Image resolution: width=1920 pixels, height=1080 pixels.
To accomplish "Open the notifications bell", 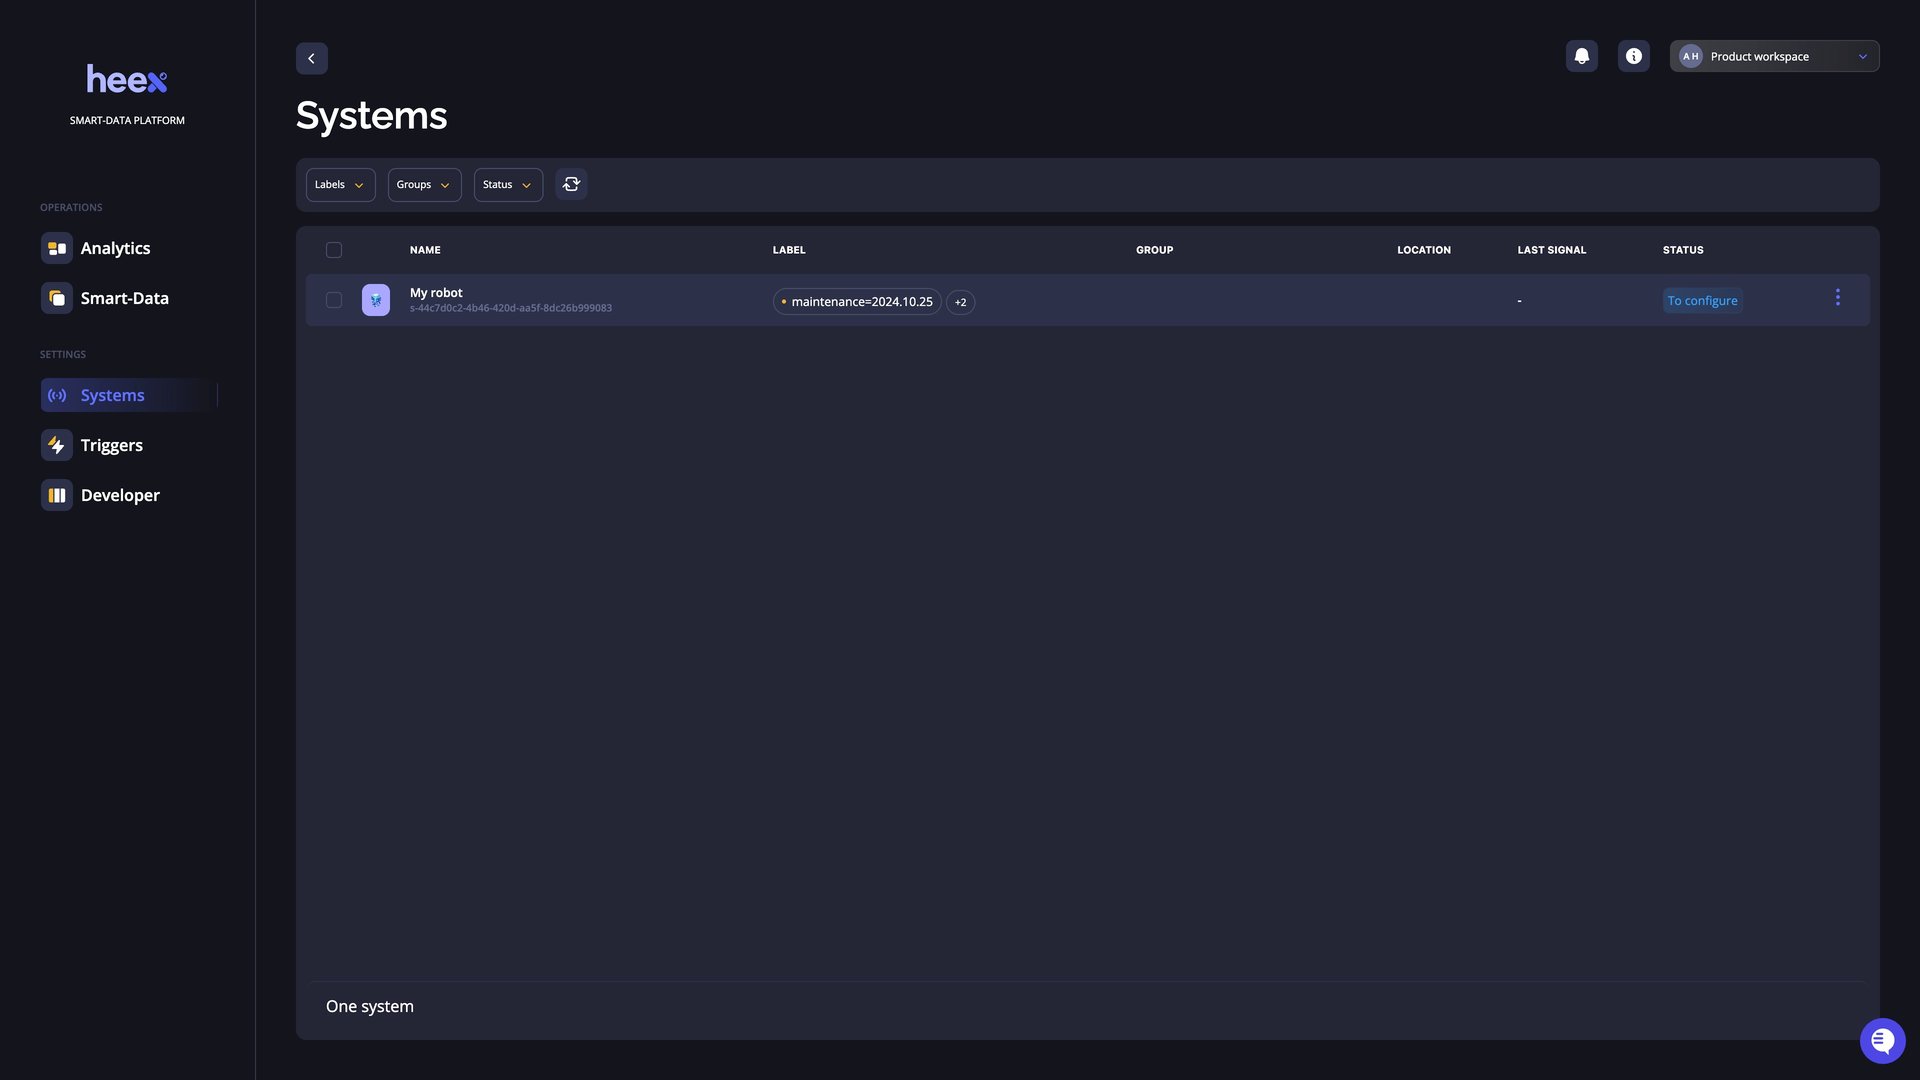I will tap(1581, 56).
